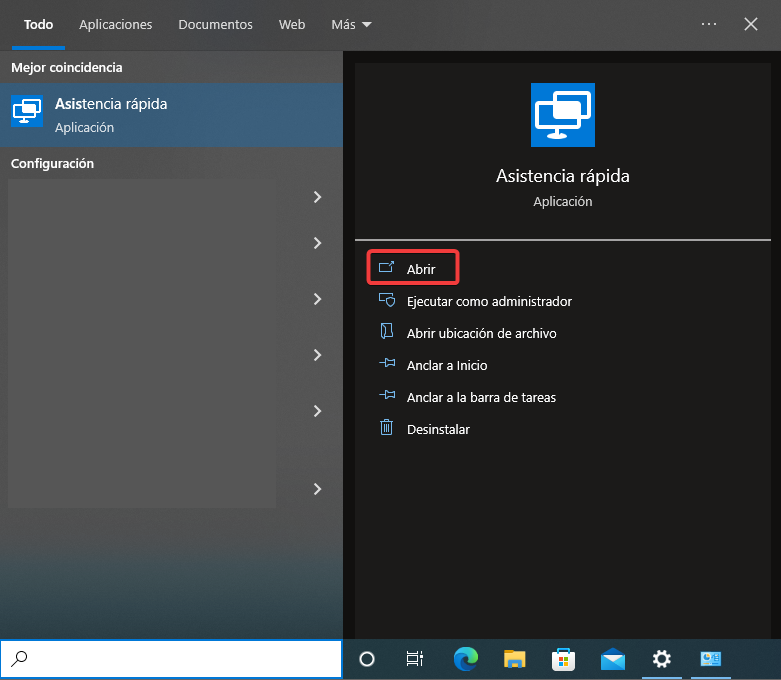The height and width of the screenshot is (680, 781).
Task: Open Cortana circle icon on taskbar
Action: click(367, 659)
